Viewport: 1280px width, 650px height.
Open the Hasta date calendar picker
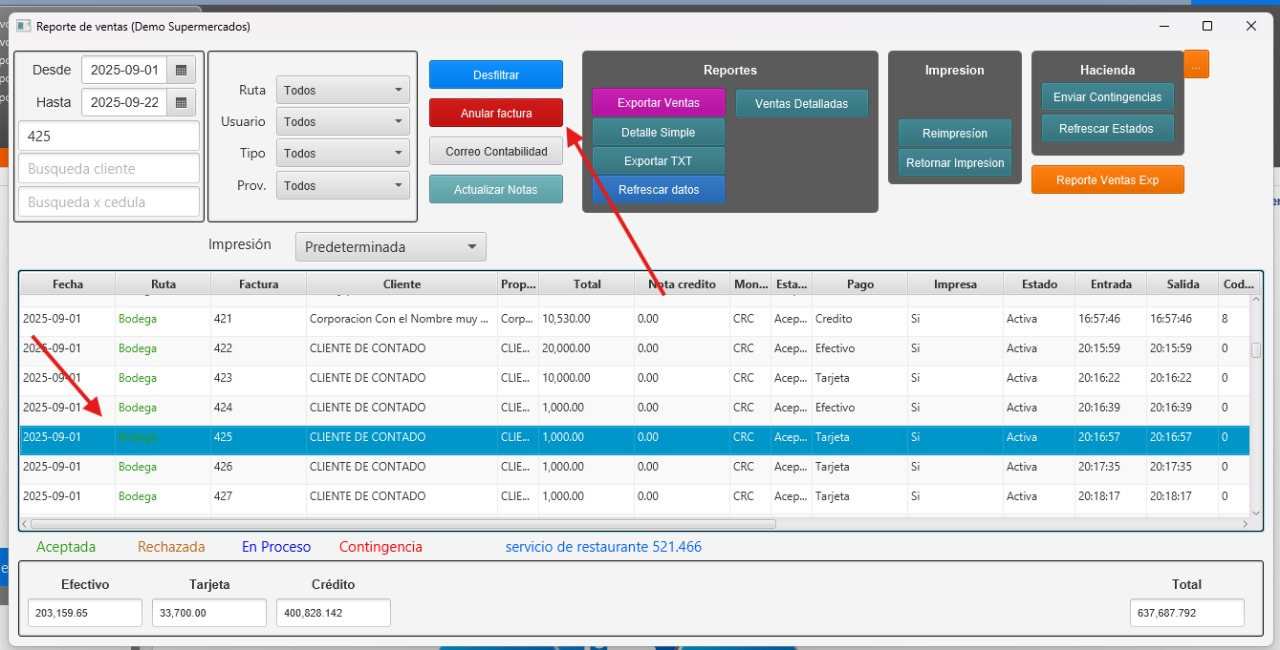click(x=181, y=102)
